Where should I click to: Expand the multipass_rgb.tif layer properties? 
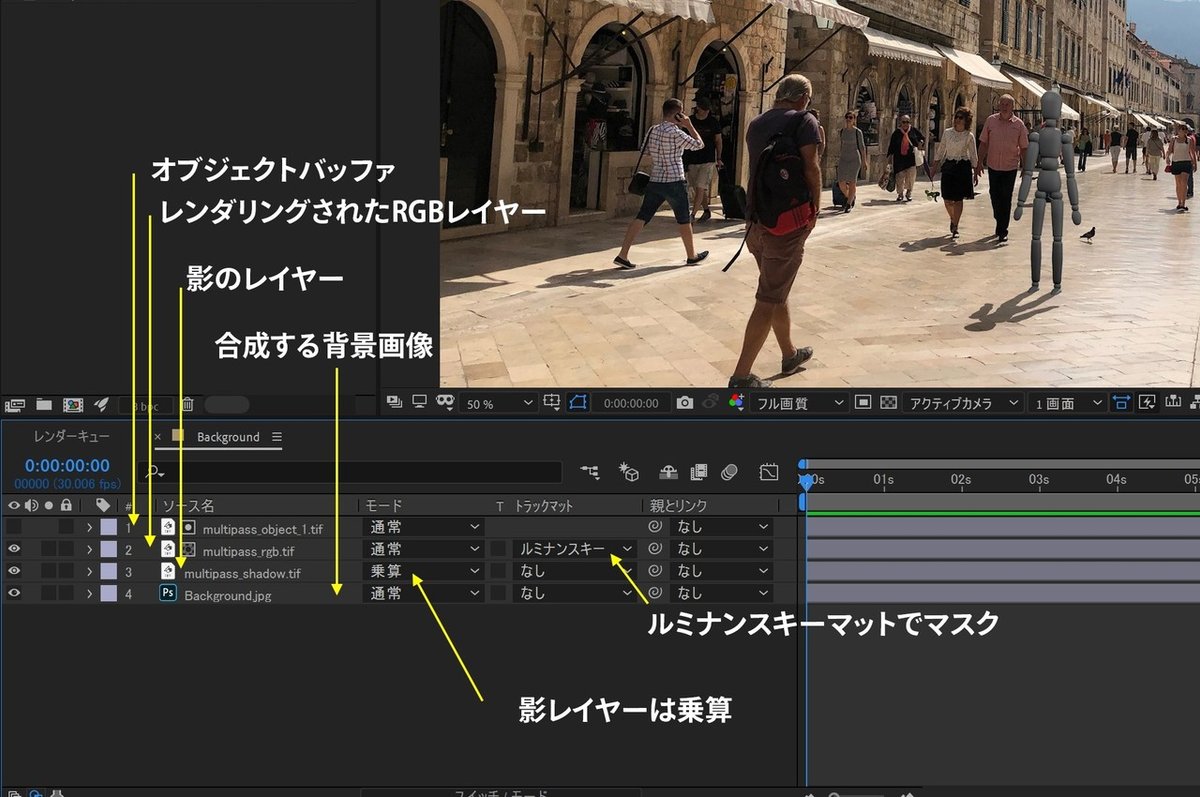click(89, 549)
